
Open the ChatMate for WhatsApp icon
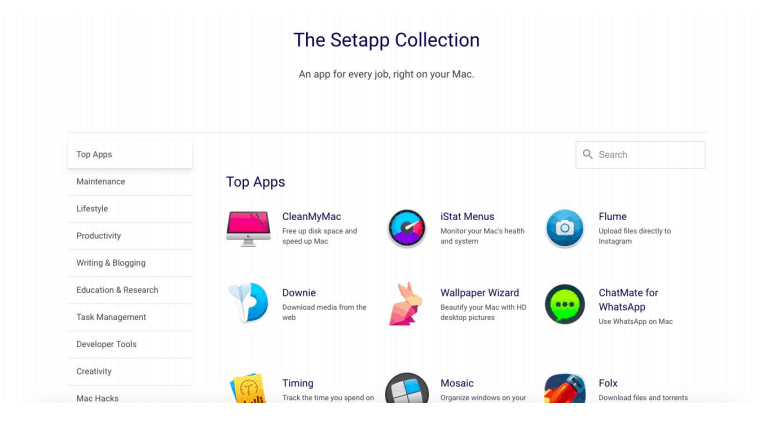point(565,304)
